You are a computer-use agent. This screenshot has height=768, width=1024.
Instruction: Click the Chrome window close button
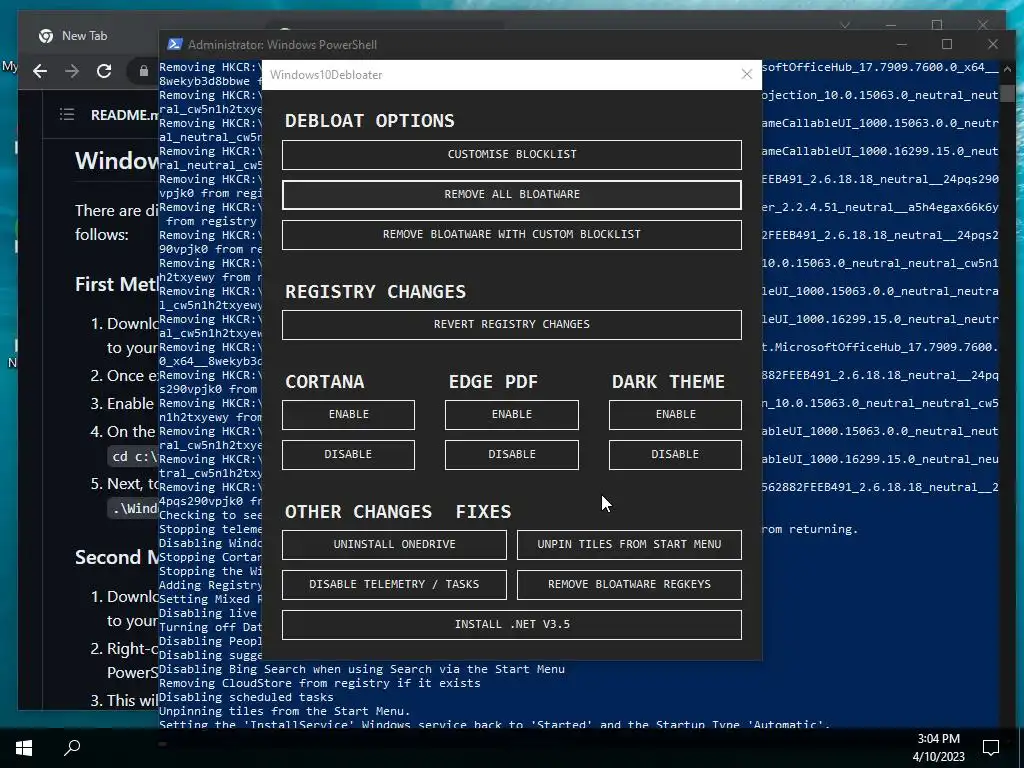pos(983,25)
